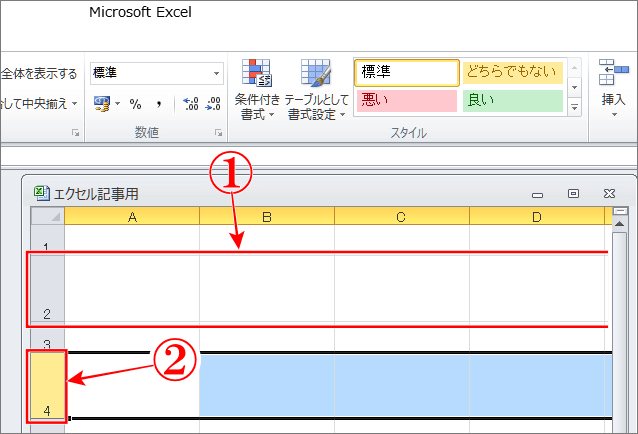Select row 1 header
Screen dimensions: 638x434
(x=48, y=239)
